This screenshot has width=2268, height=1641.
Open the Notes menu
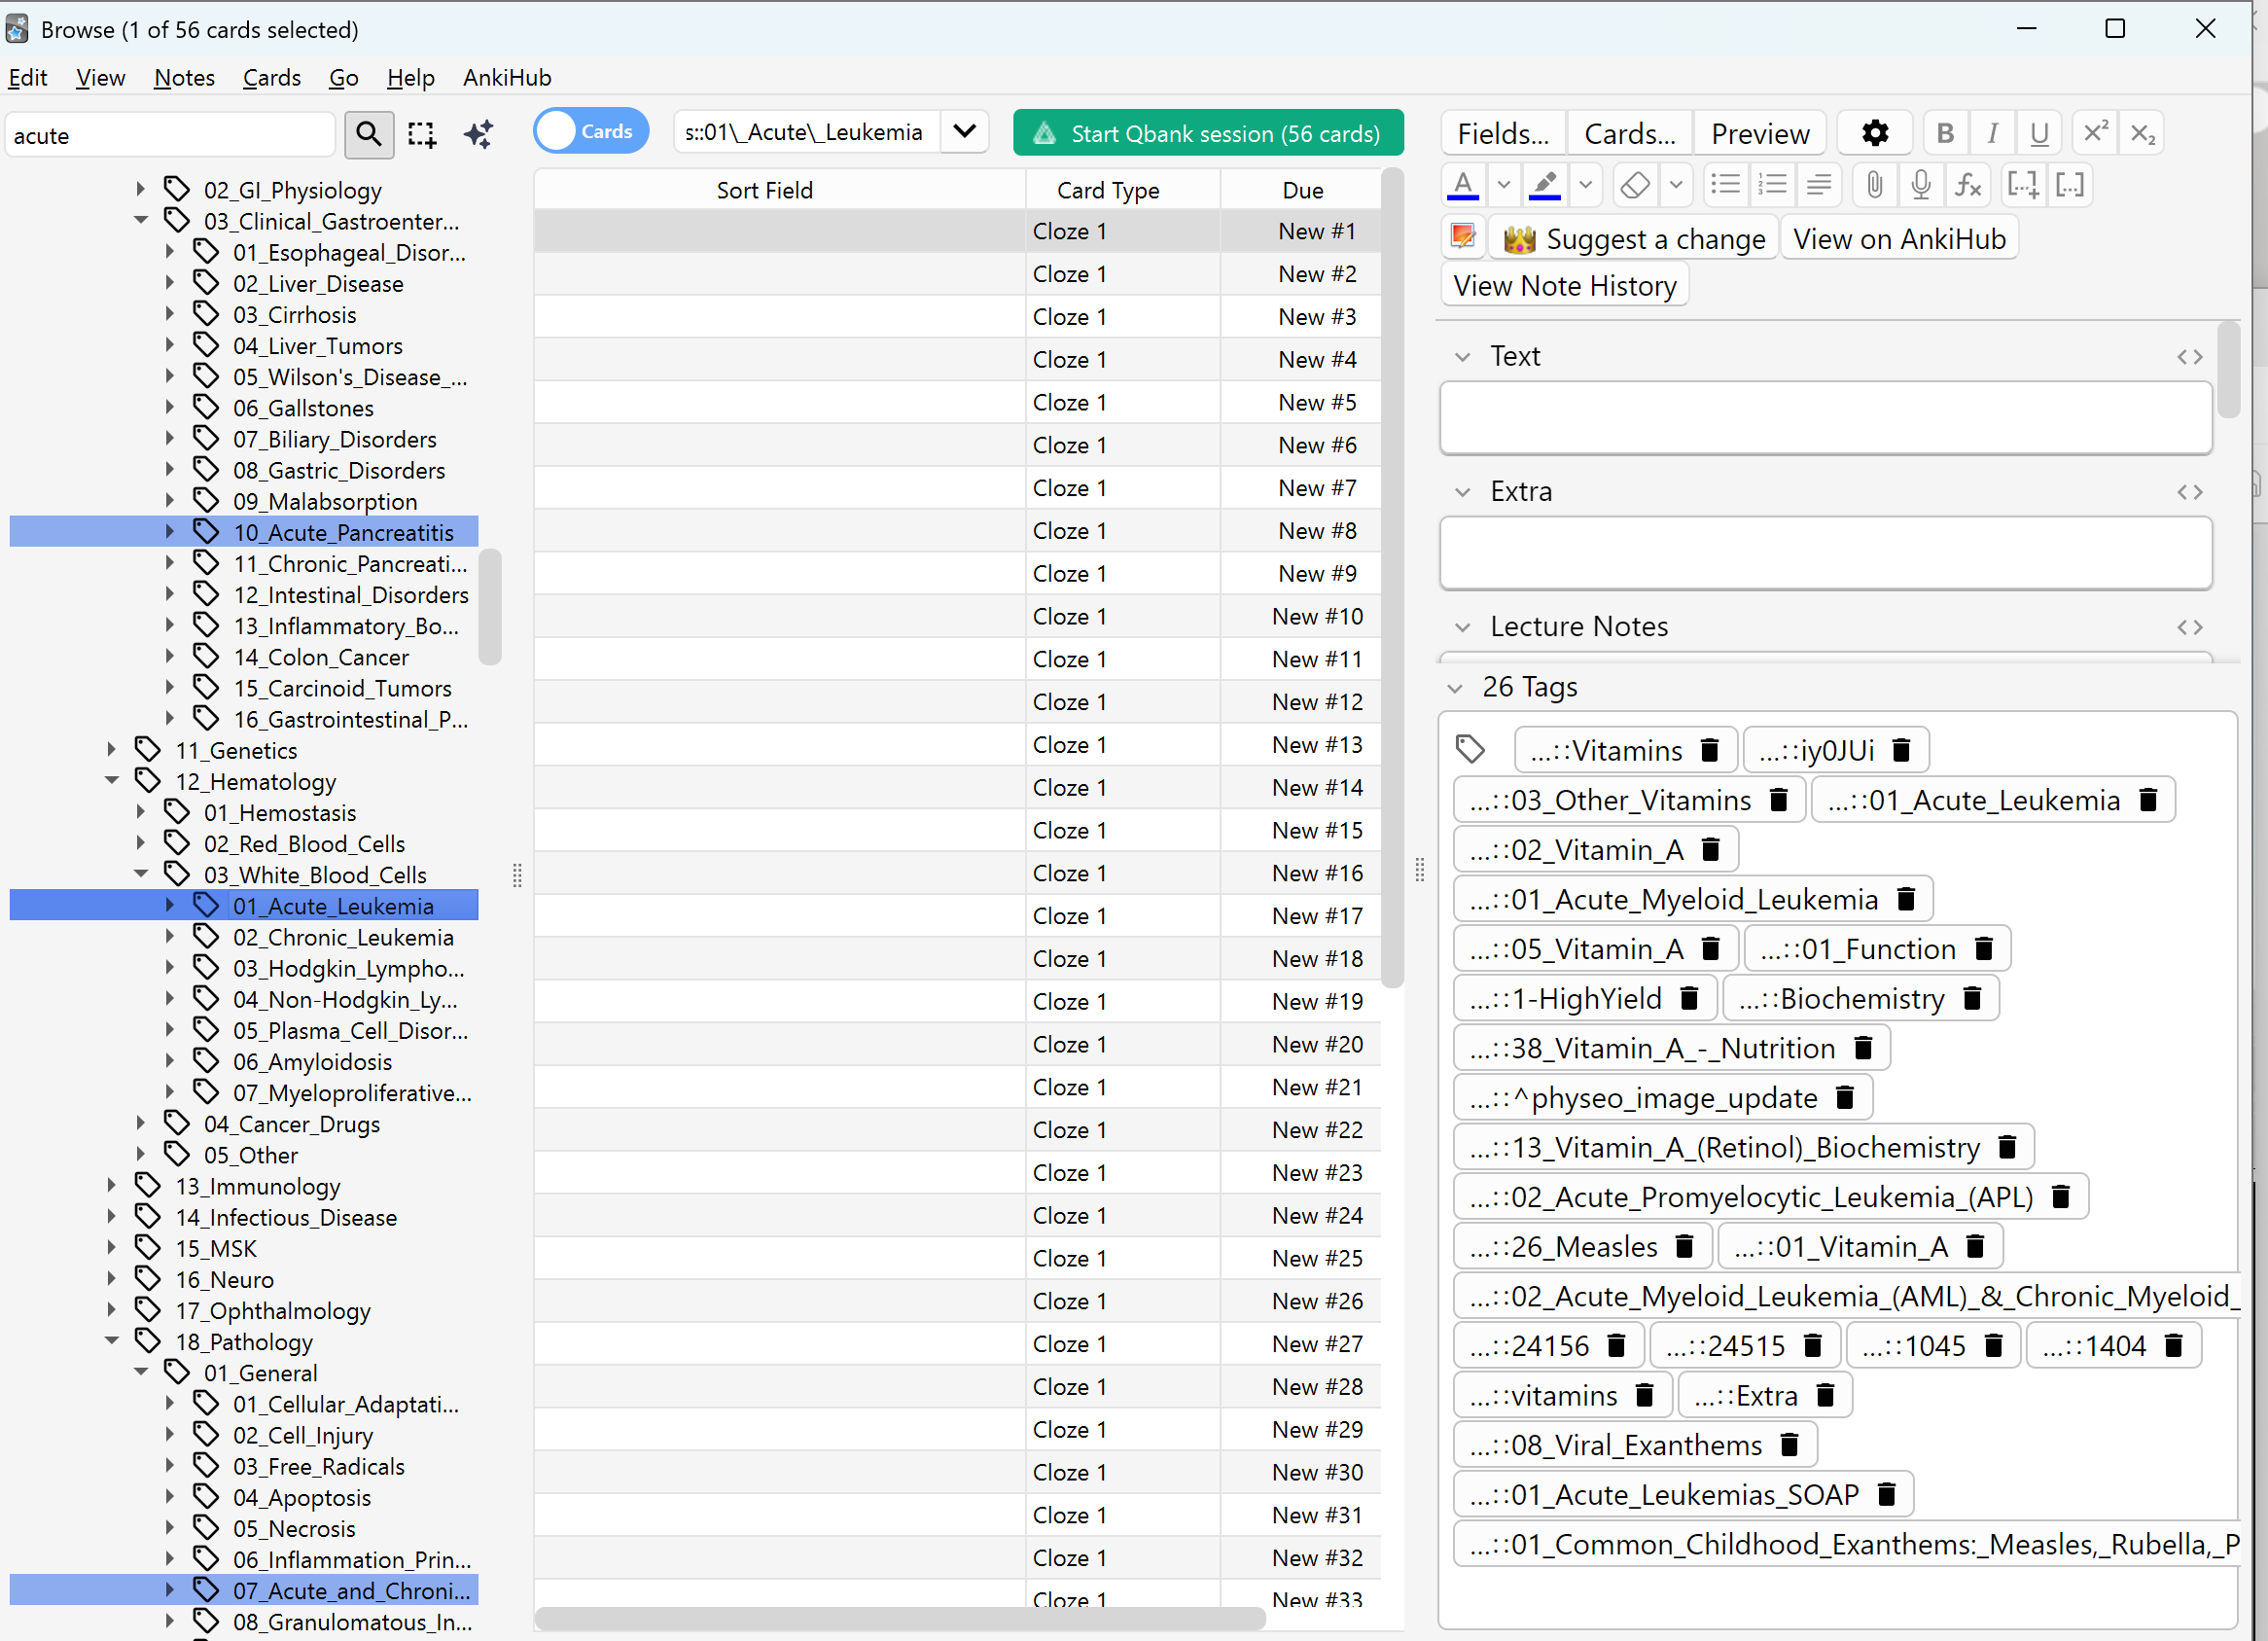(184, 78)
